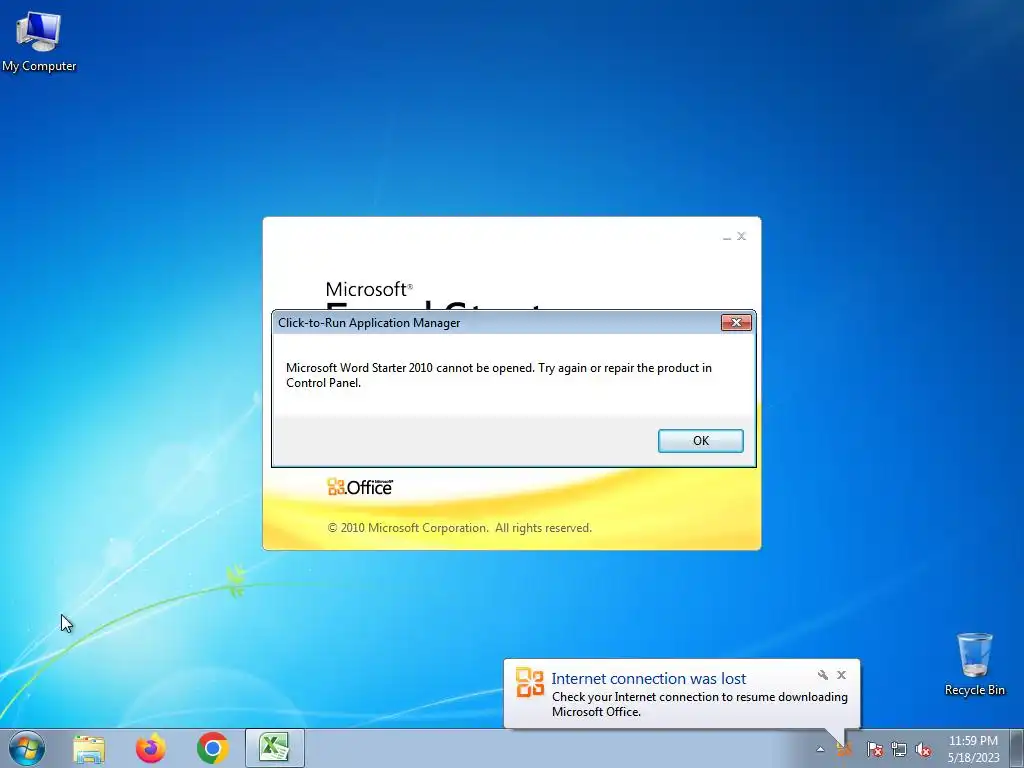Viewport: 1024px width, 768px height.
Task: Click the Office tray icon
Action: (x=845, y=749)
